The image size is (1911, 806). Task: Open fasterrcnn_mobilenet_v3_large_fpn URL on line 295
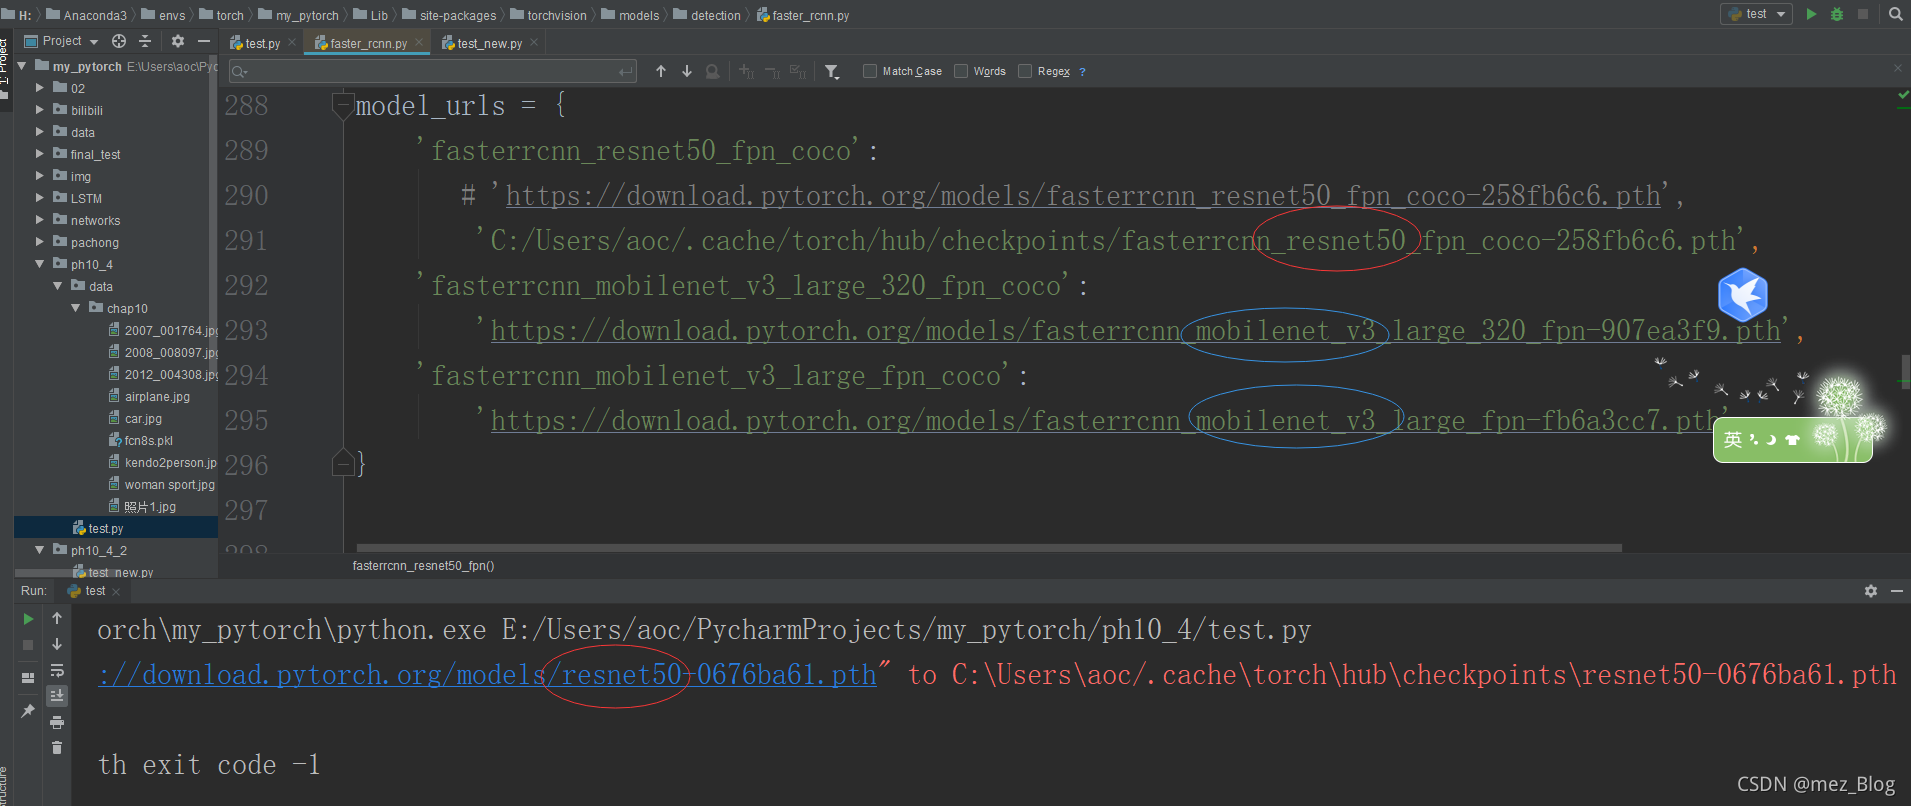(x=1104, y=421)
